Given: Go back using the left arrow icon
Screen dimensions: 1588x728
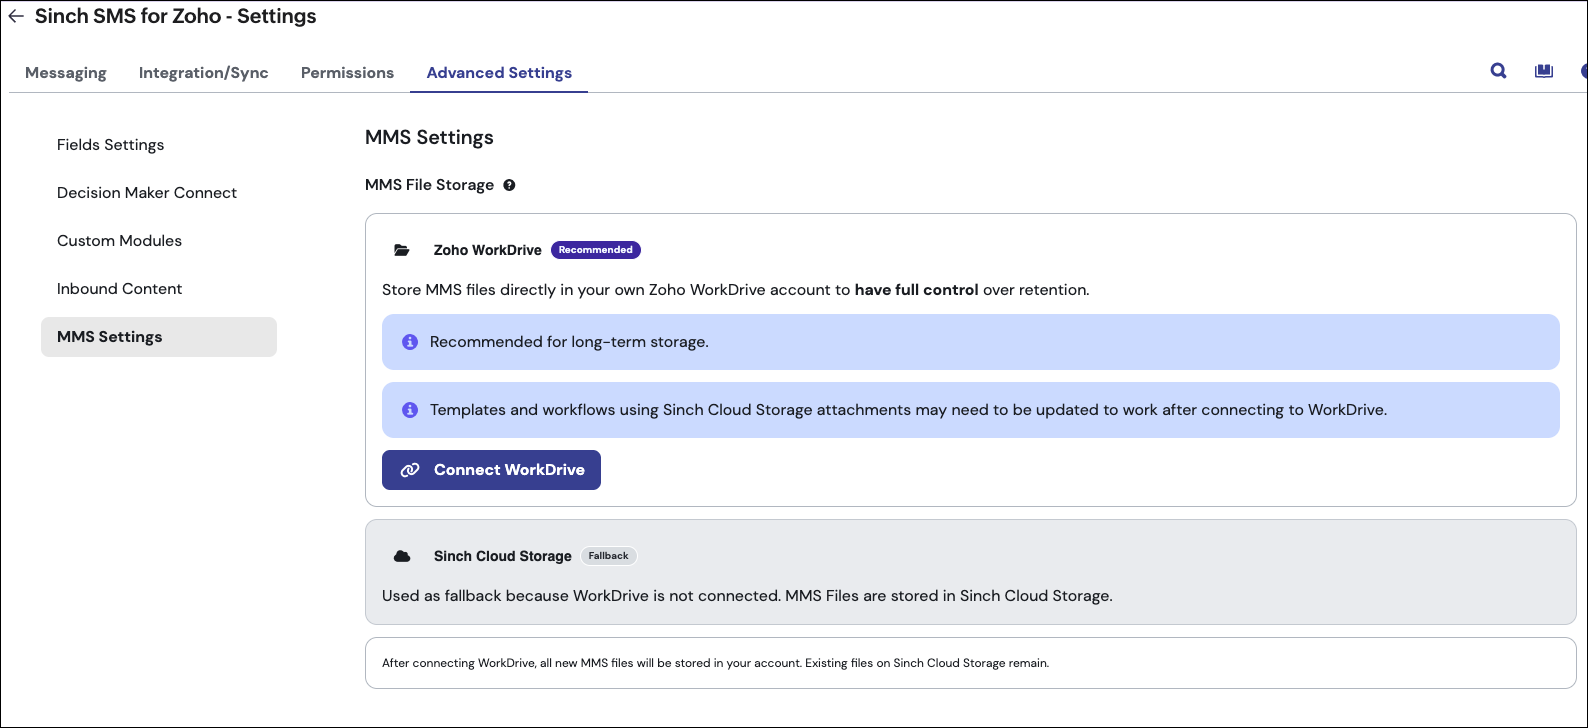Looking at the screenshot, I should (15, 17).
